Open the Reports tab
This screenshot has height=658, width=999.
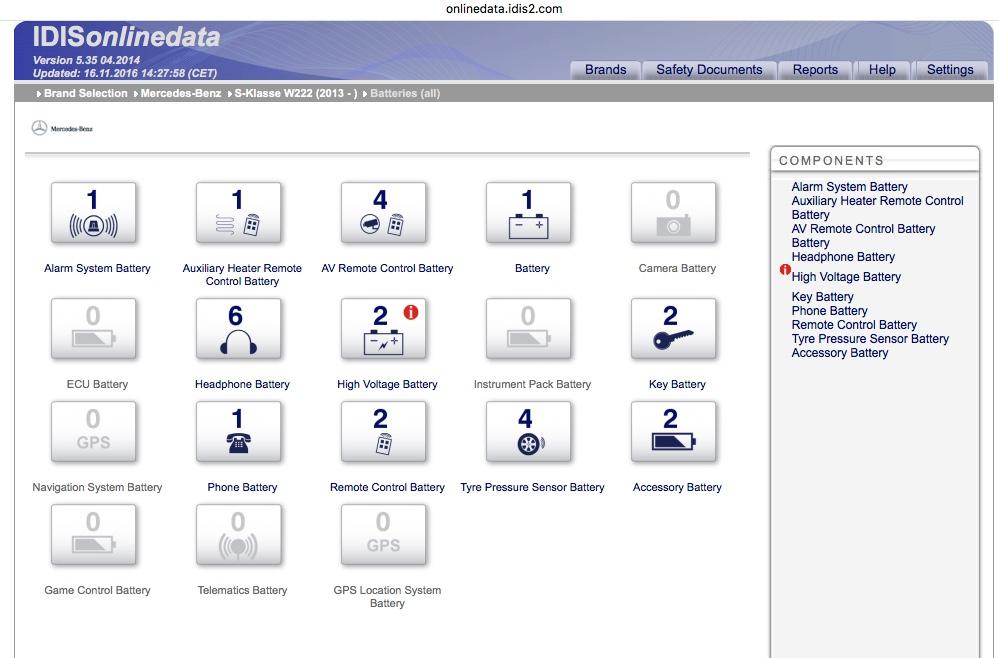coord(815,70)
